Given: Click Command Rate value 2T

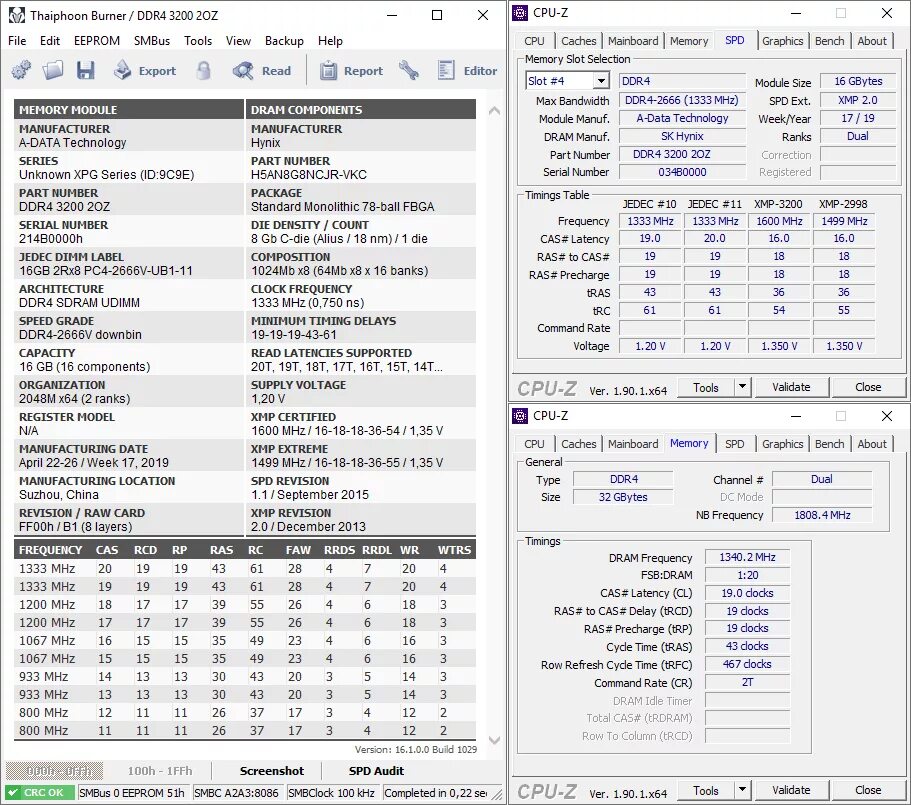Looking at the screenshot, I should click(x=747, y=682).
